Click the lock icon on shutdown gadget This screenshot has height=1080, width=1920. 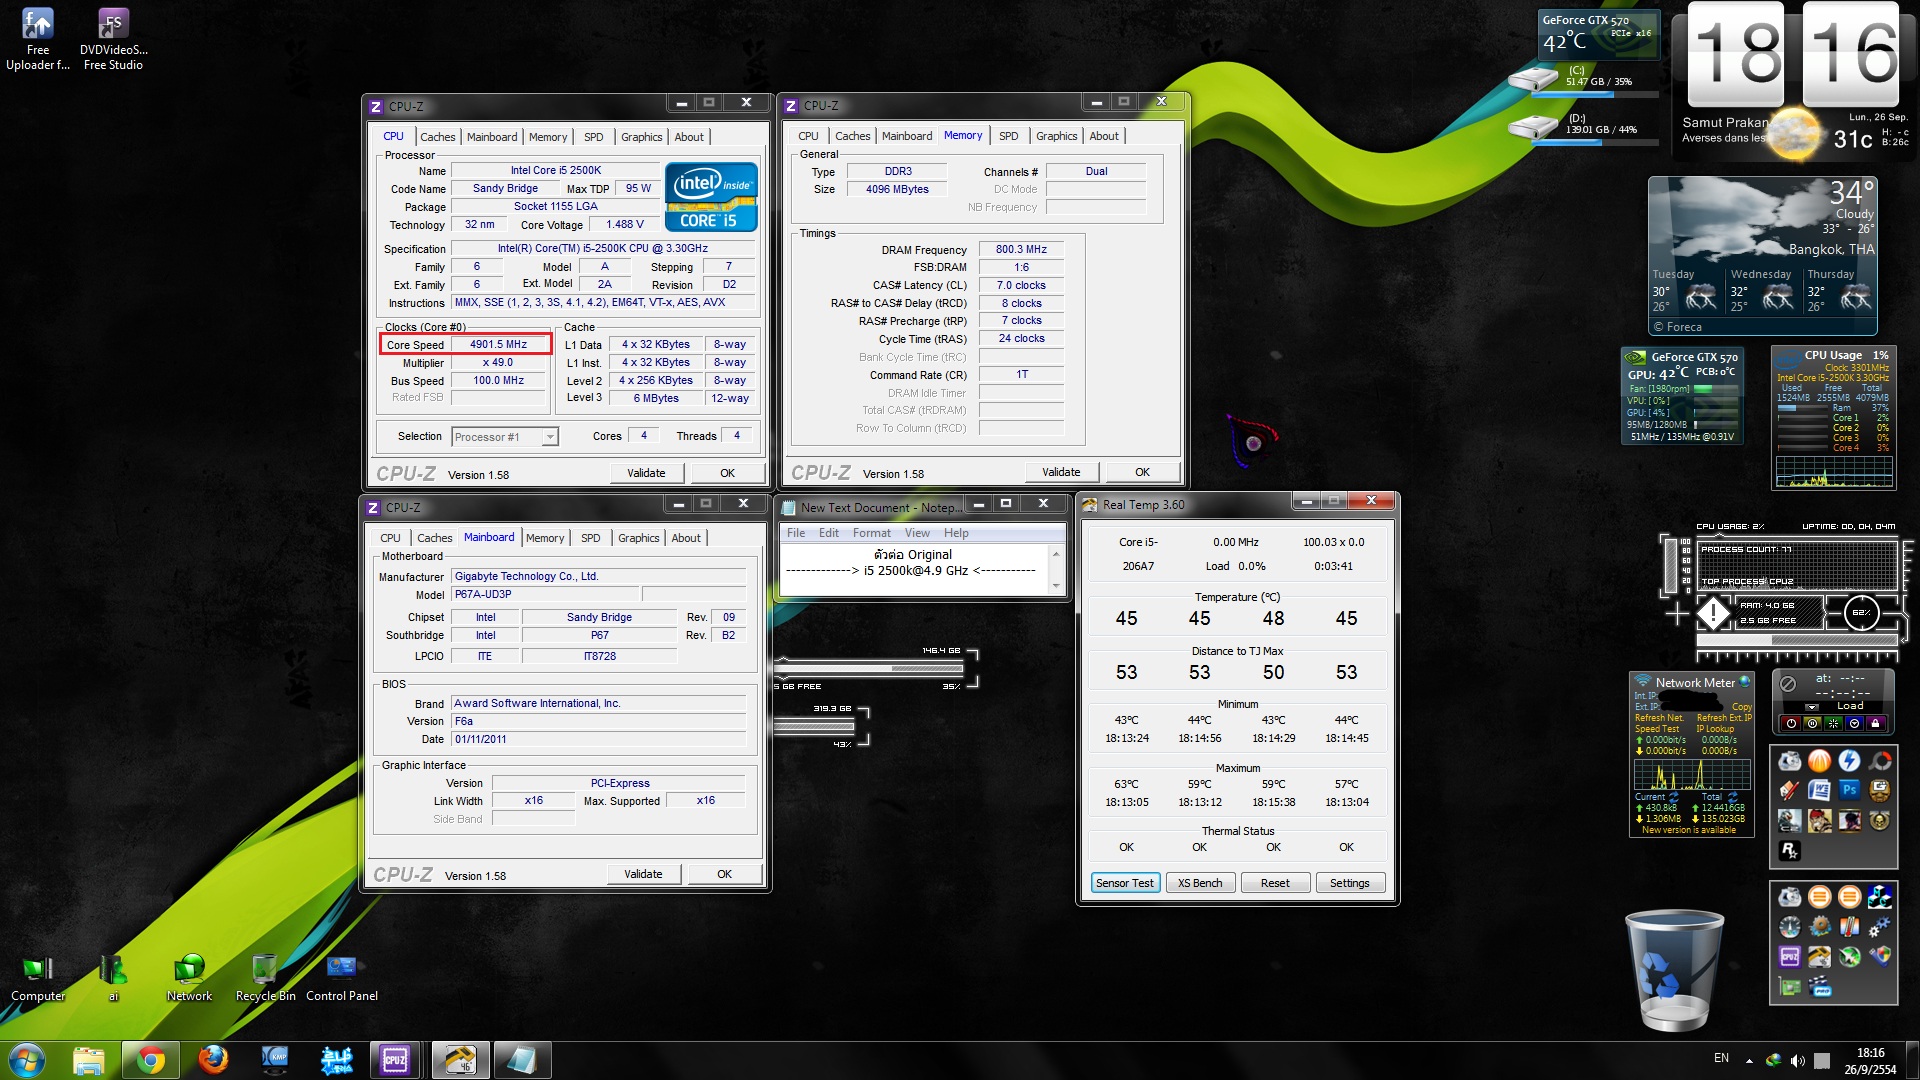click(1875, 723)
